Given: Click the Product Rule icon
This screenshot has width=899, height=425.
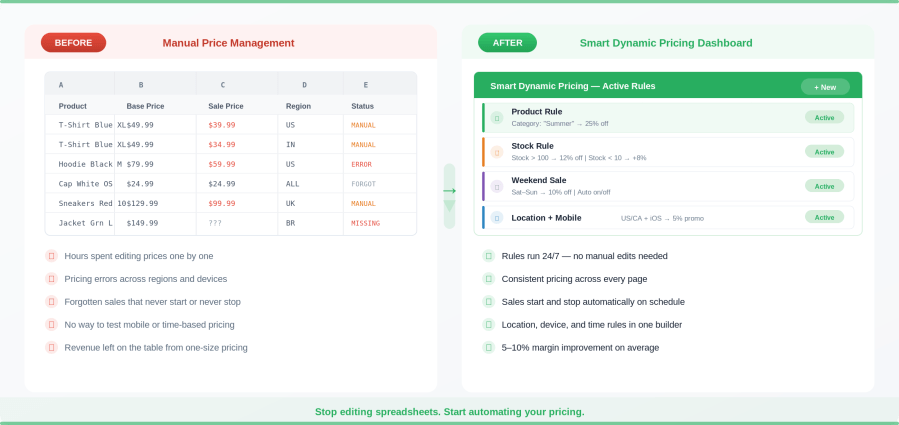Looking at the screenshot, I should pyautogui.click(x=497, y=118).
